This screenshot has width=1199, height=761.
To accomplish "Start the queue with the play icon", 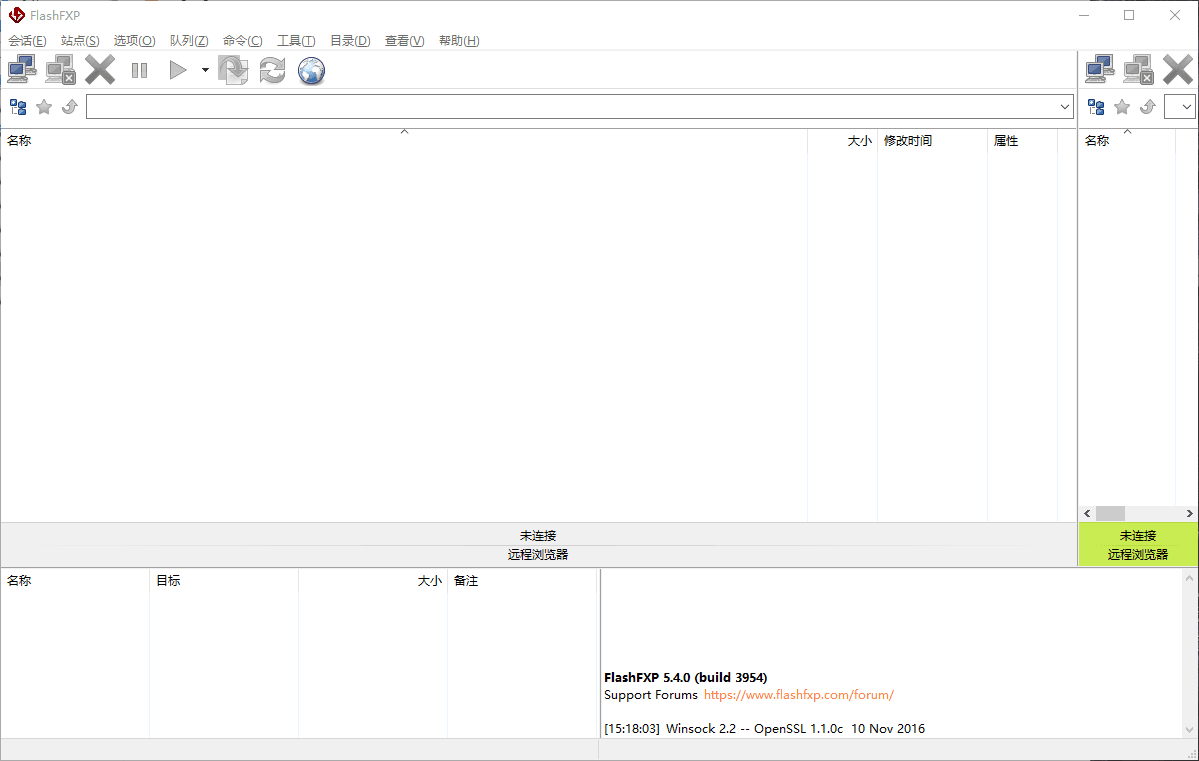I will coord(177,69).
